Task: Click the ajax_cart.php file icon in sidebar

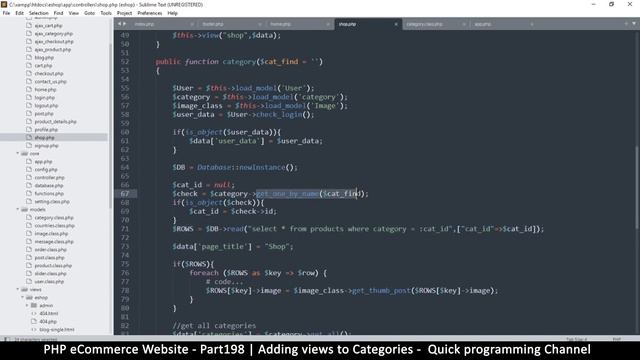Action: click(x=29, y=25)
